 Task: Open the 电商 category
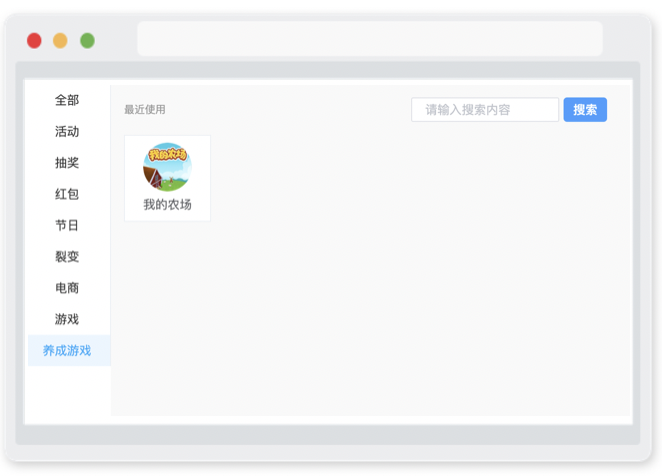pyautogui.click(x=67, y=288)
